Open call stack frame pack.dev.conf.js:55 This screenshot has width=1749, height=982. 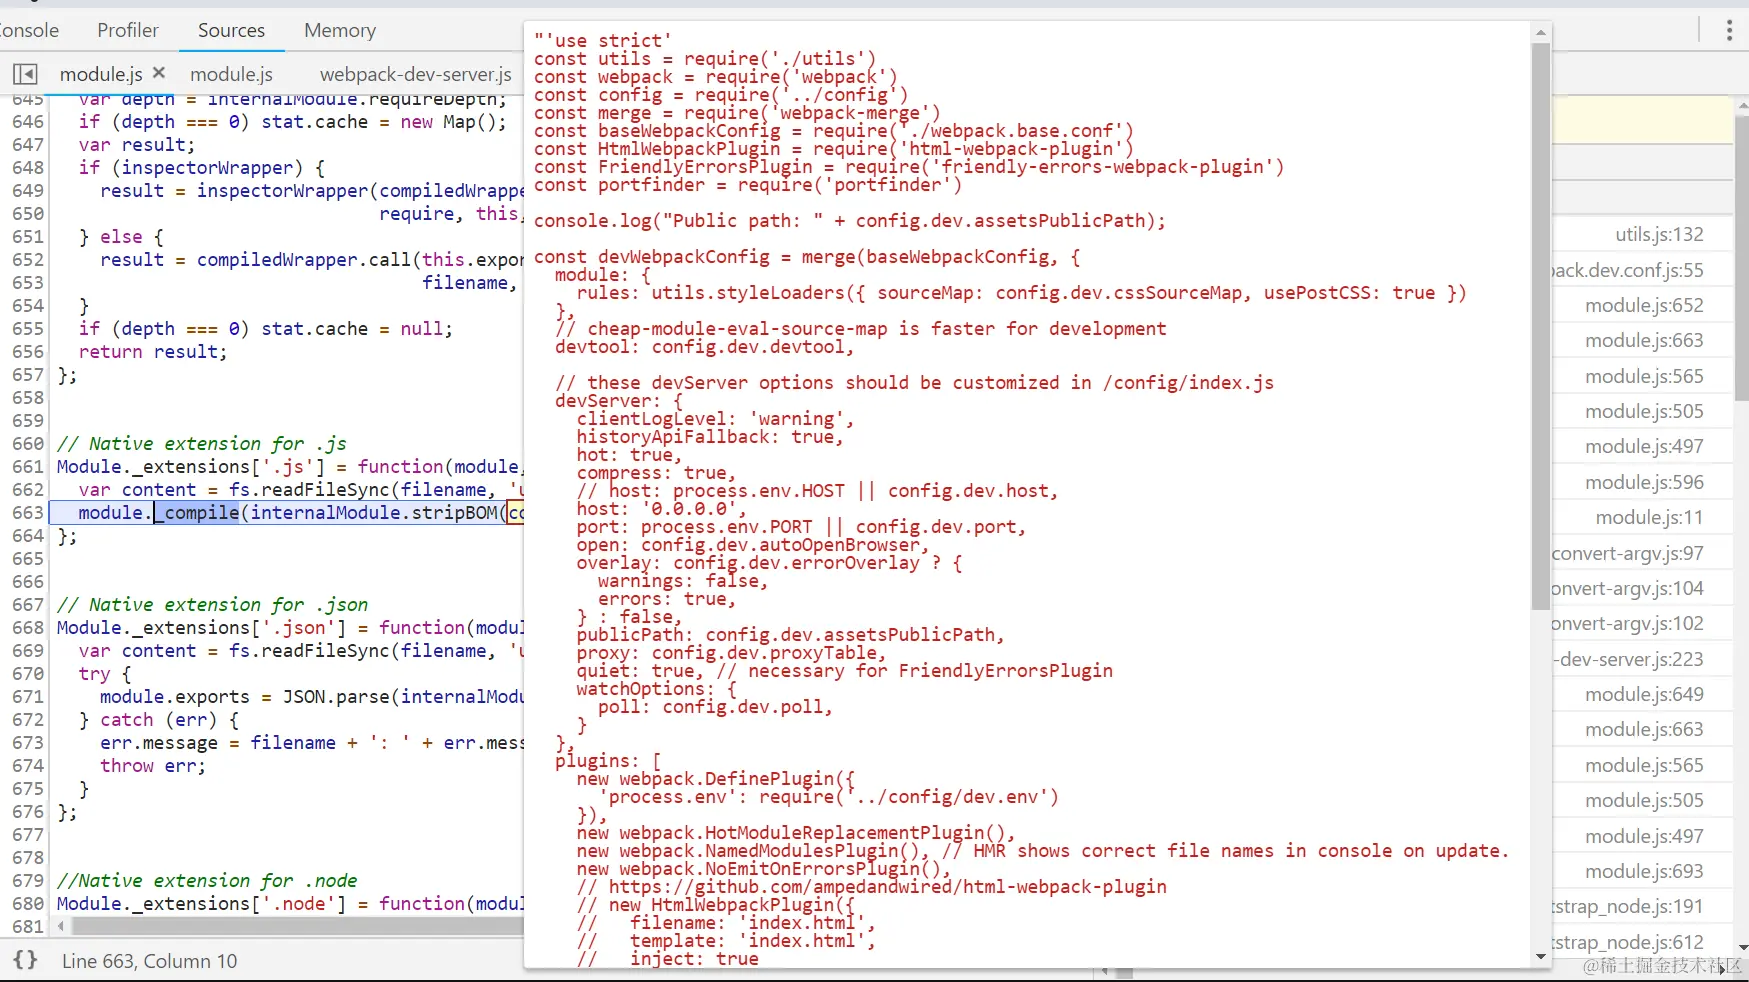1628,270
